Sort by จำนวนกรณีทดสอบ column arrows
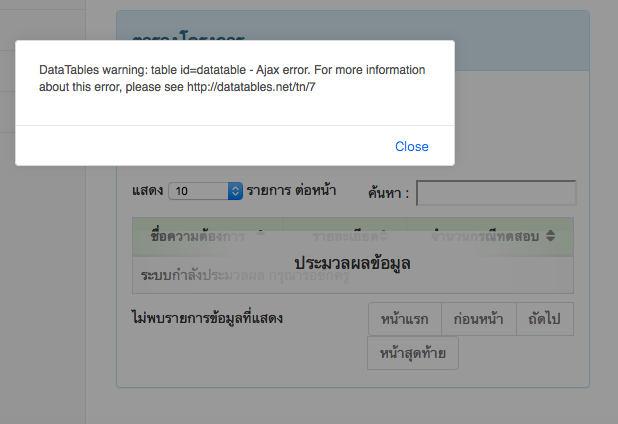Viewport: 618px width, 424px height. tap(551, 236)
